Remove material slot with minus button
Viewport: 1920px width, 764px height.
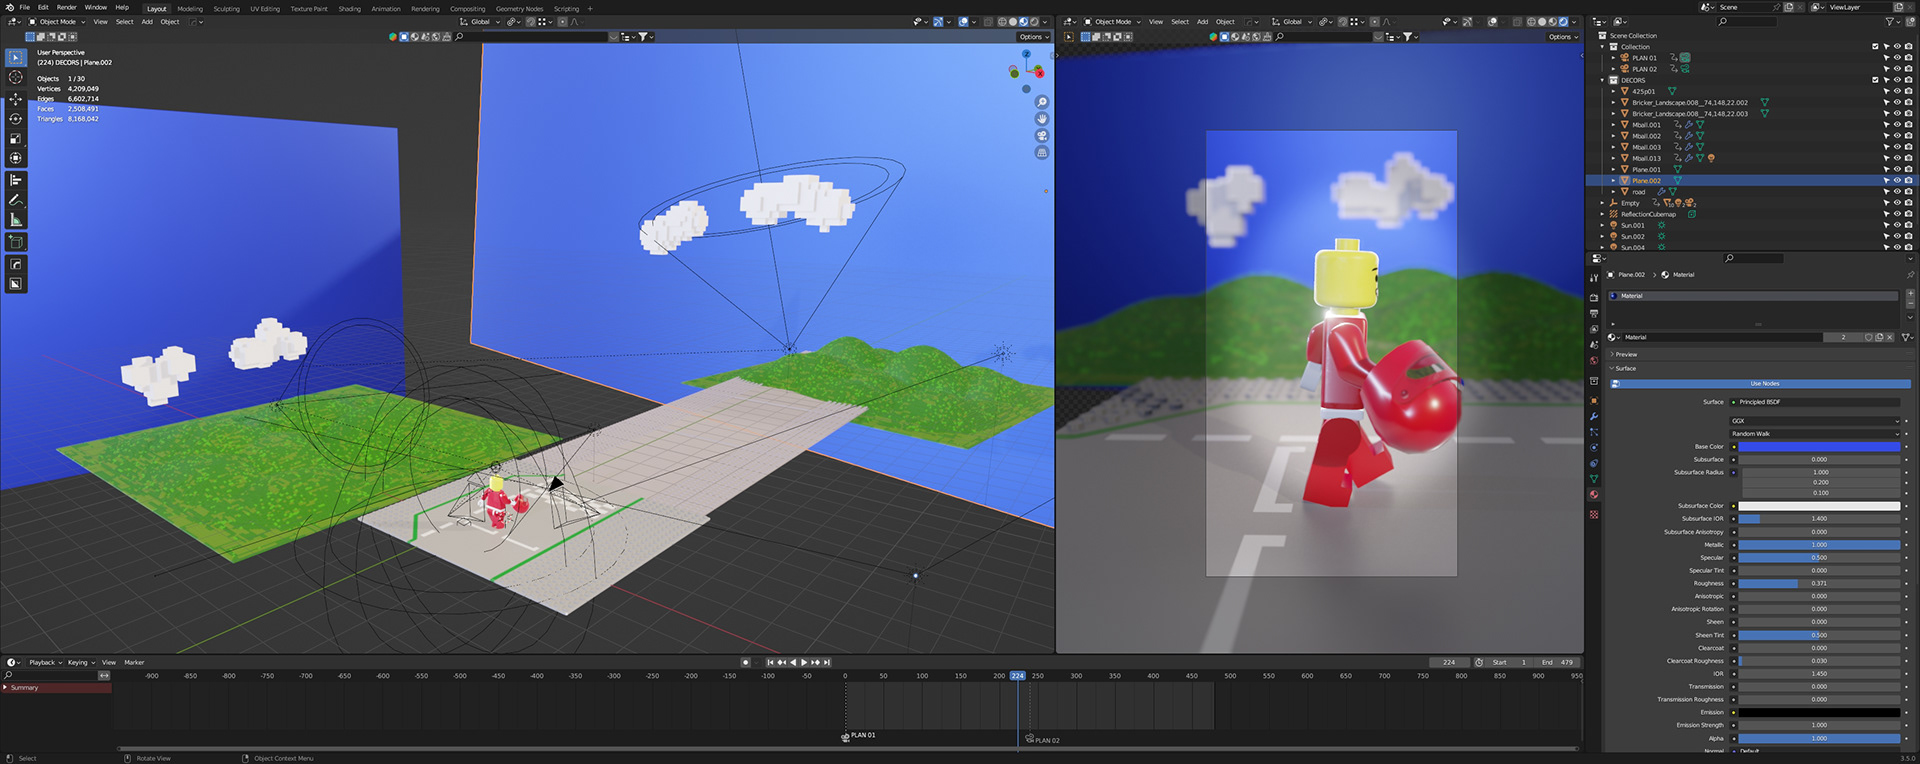point(1910,306)
